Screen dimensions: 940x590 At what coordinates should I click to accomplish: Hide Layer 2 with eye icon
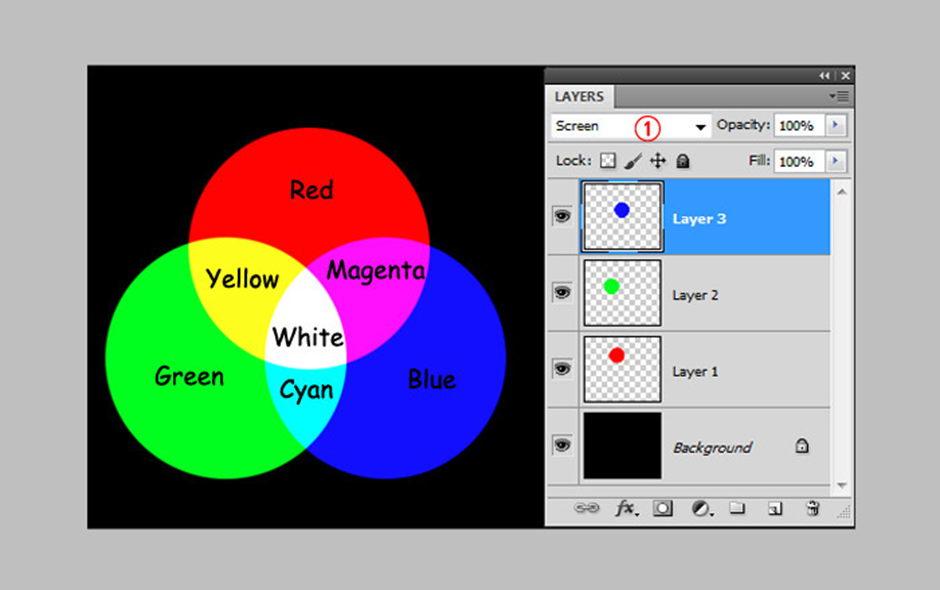coord(562,293)
